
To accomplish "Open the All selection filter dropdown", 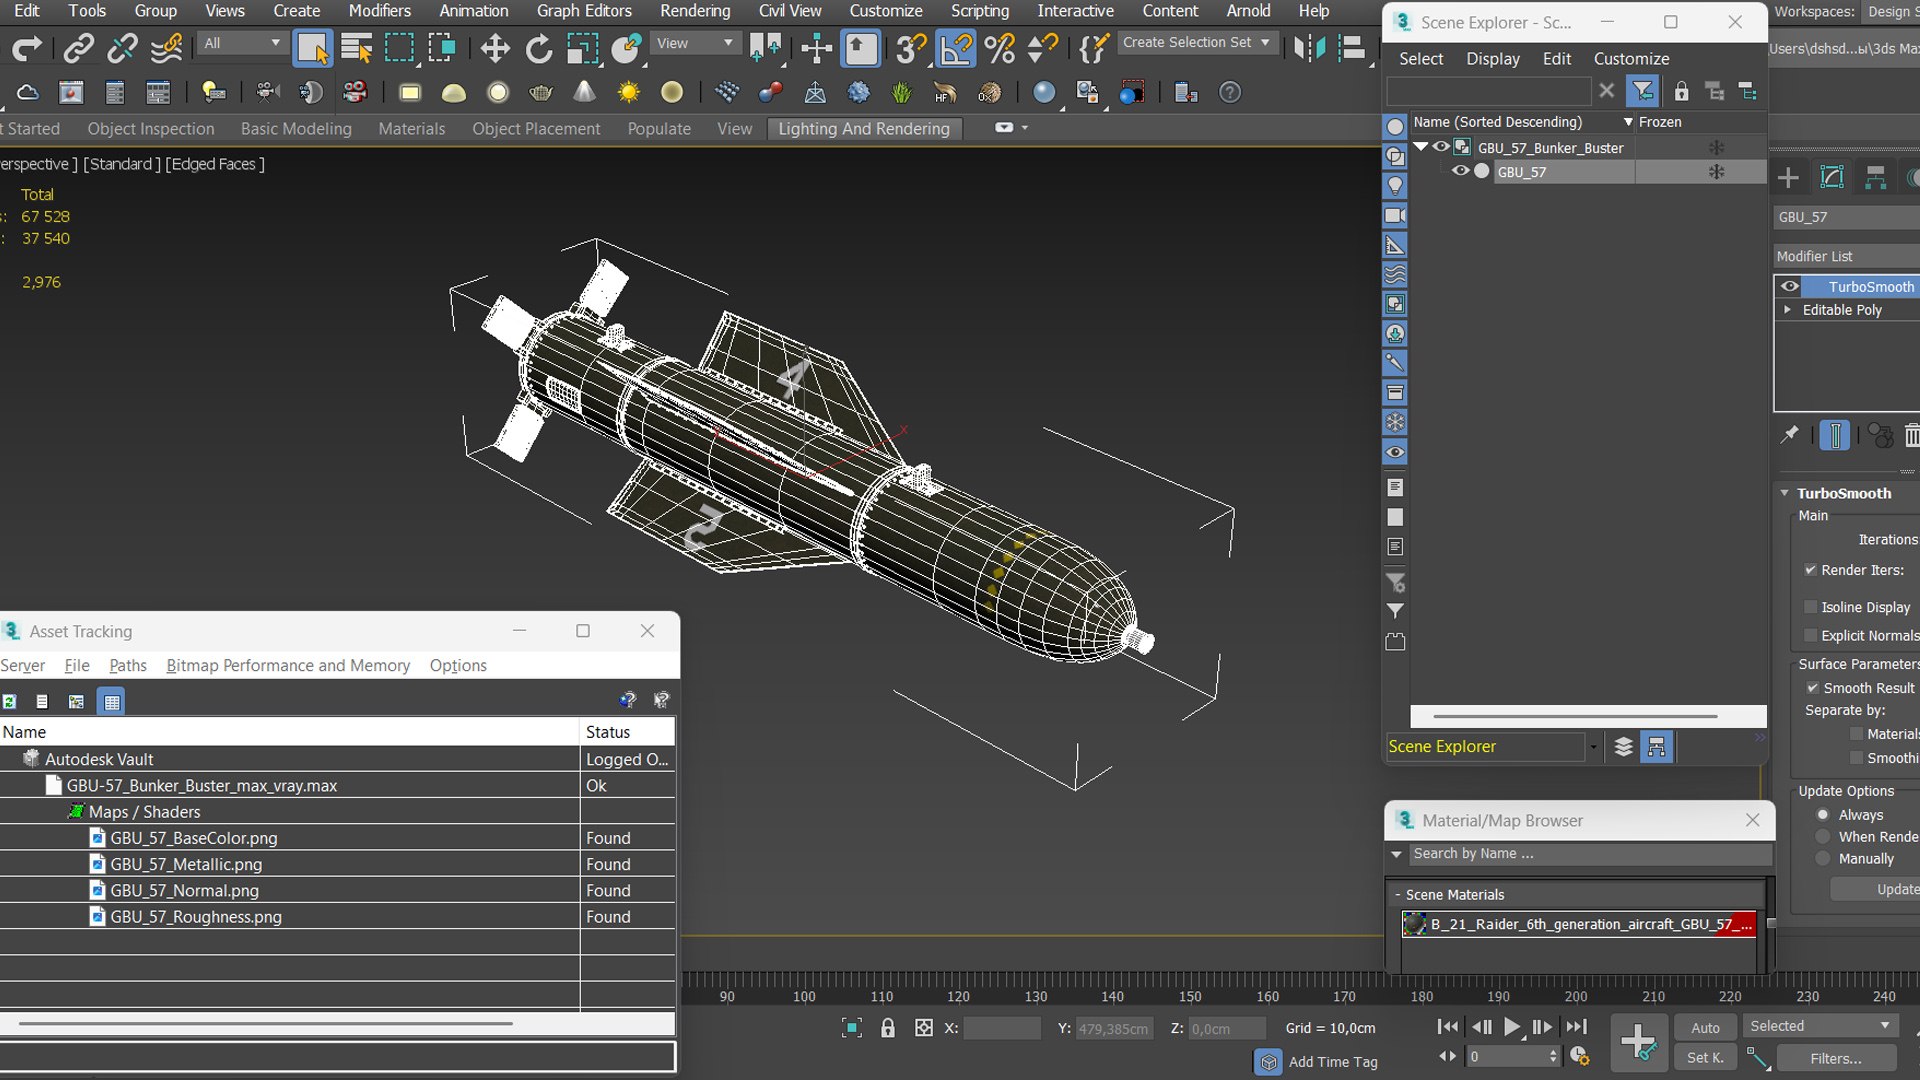I will coord(241,43).
